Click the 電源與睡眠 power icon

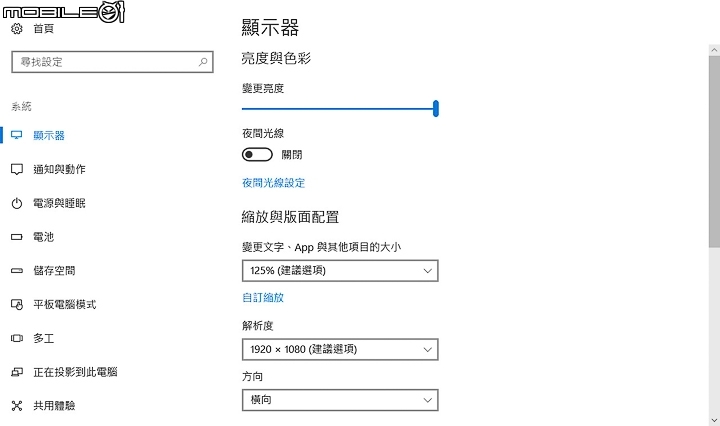pyautogui.click(x=17, y=203)
